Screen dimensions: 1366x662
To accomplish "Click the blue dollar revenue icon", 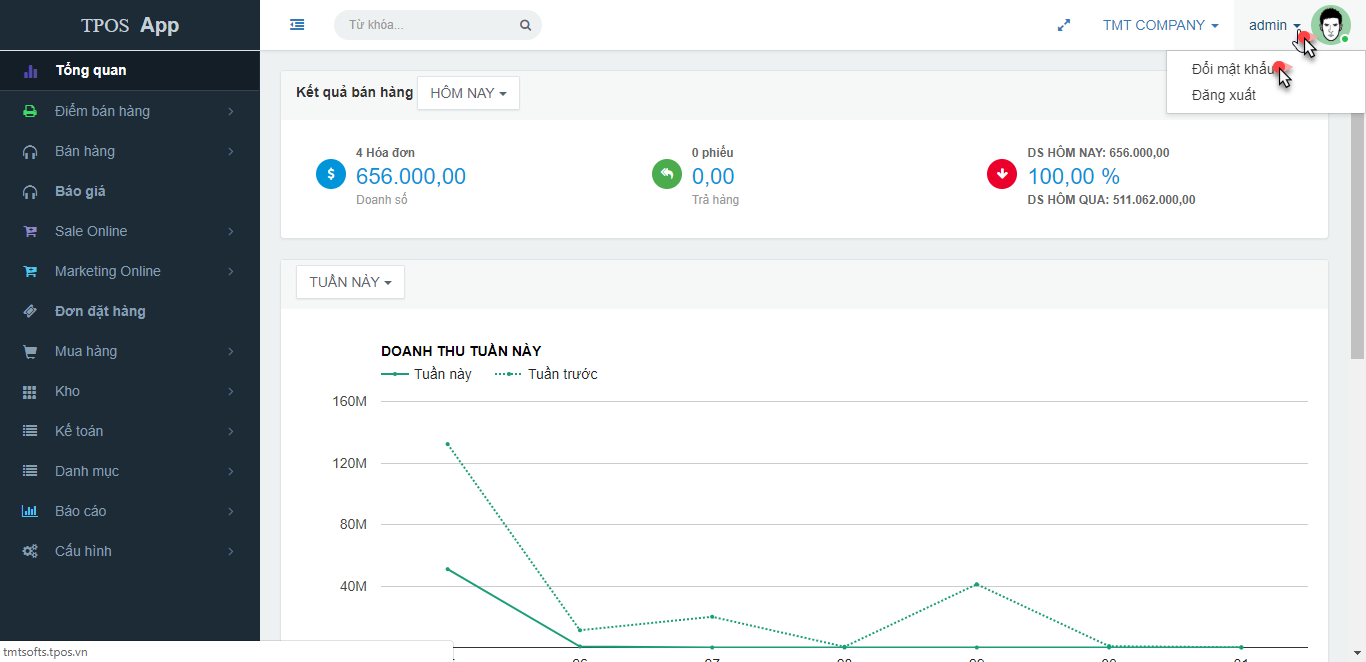I will tap(331, 174).
